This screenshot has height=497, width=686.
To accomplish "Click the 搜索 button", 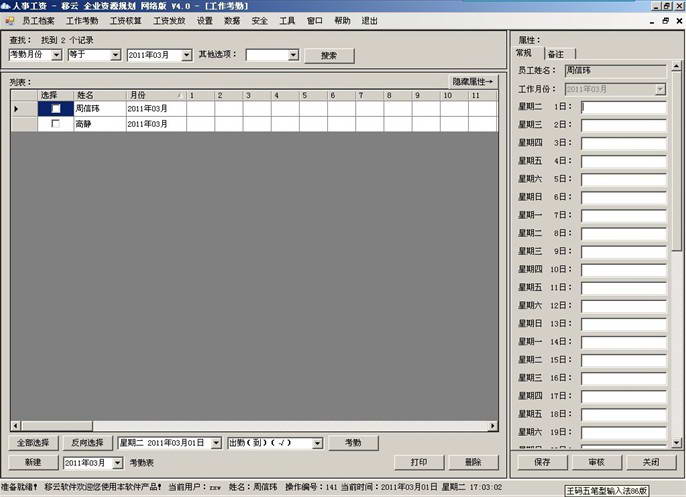I will [329, 56].
